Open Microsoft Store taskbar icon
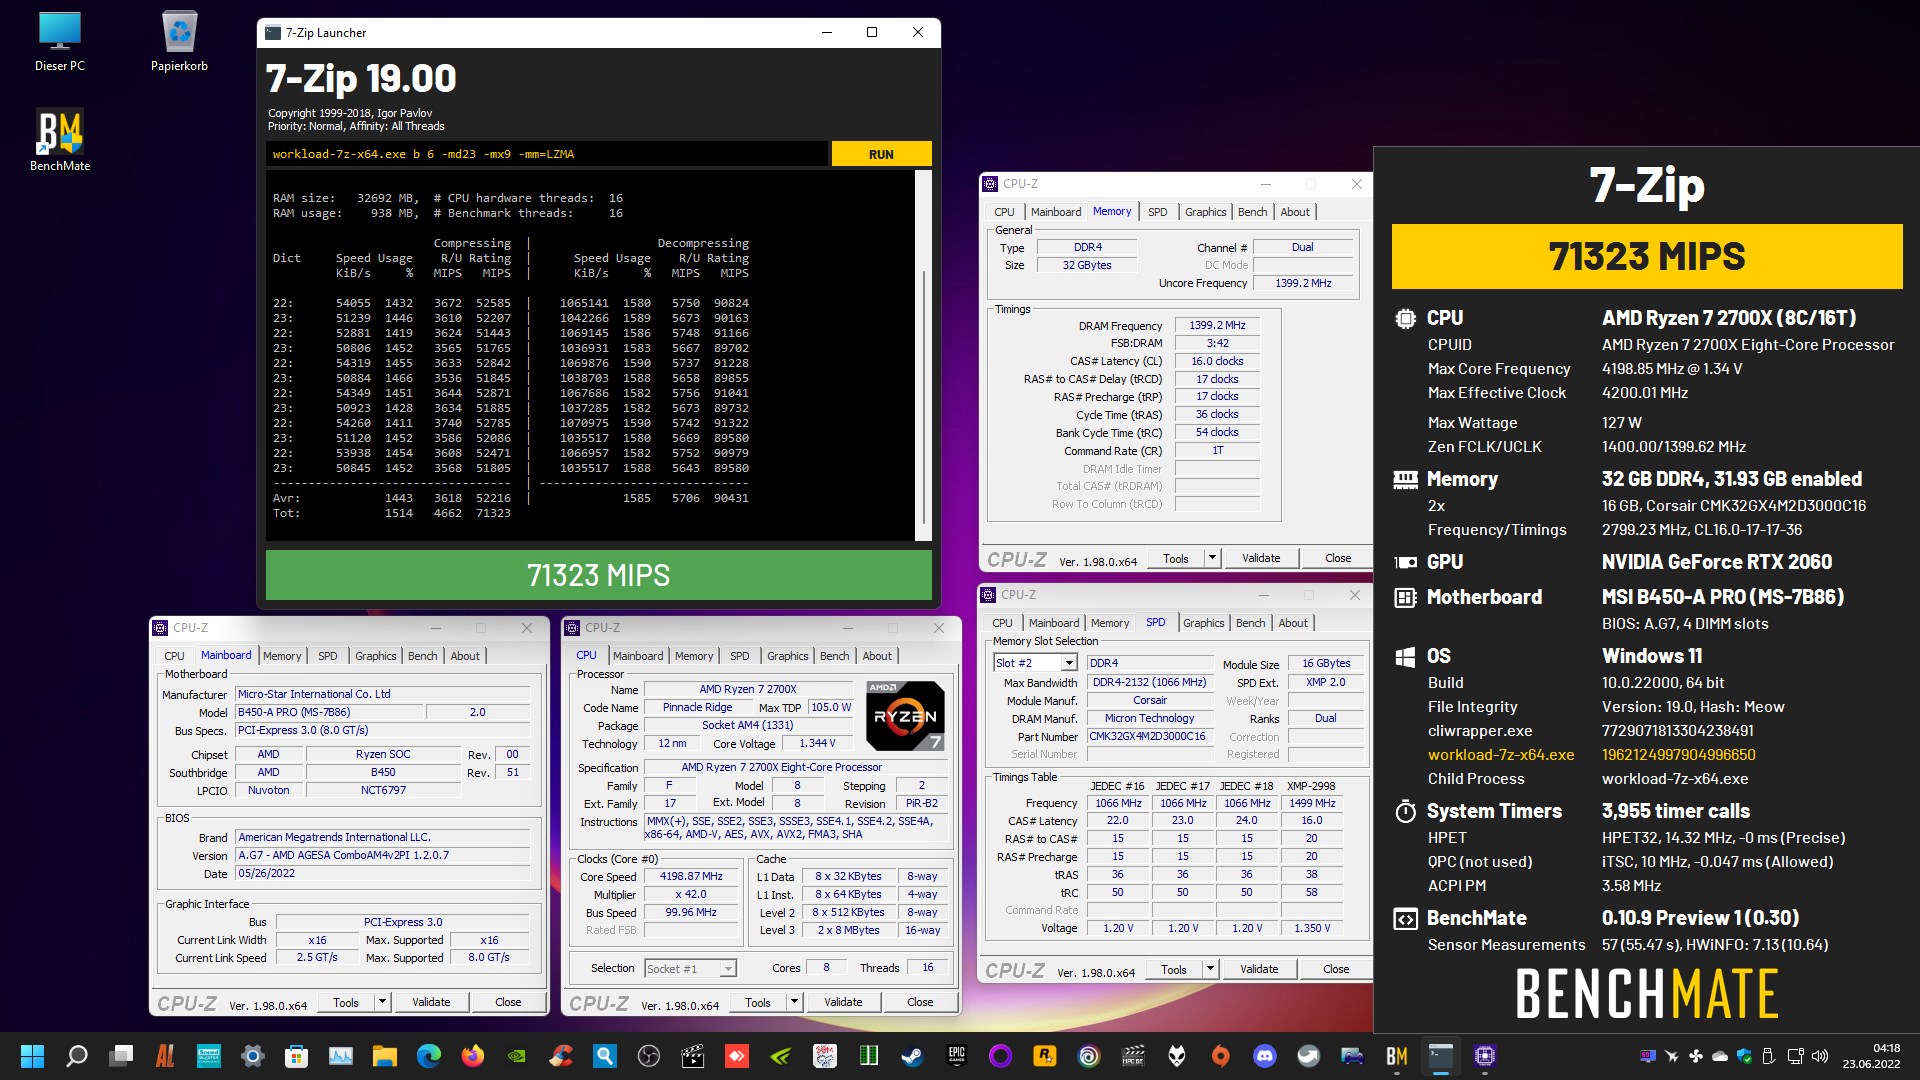The width and height of the screenshot is (1920, 1080). pyautogui.click(x=297, y=1056)
